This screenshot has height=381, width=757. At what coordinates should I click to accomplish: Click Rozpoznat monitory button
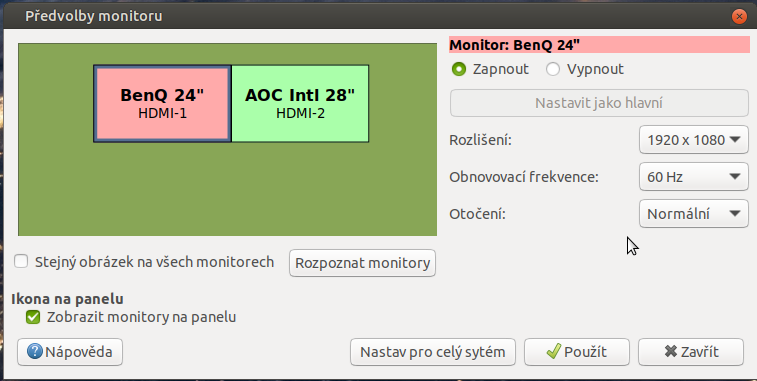363,263
